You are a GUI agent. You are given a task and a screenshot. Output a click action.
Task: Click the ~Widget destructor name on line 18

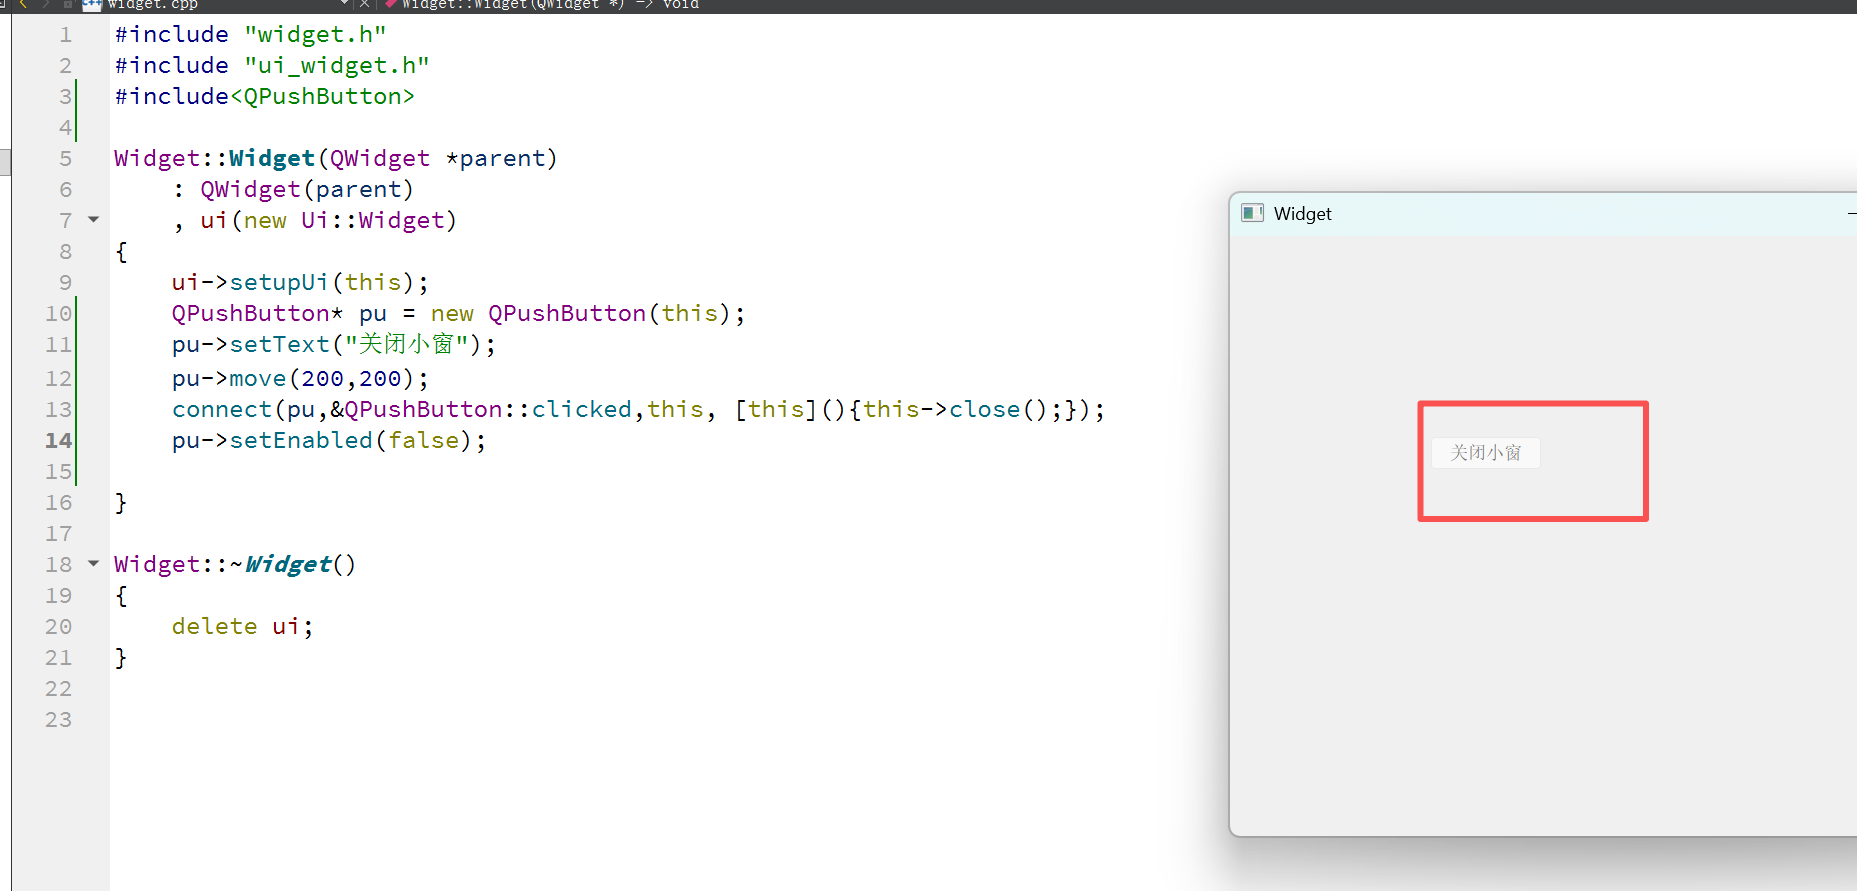287,564
